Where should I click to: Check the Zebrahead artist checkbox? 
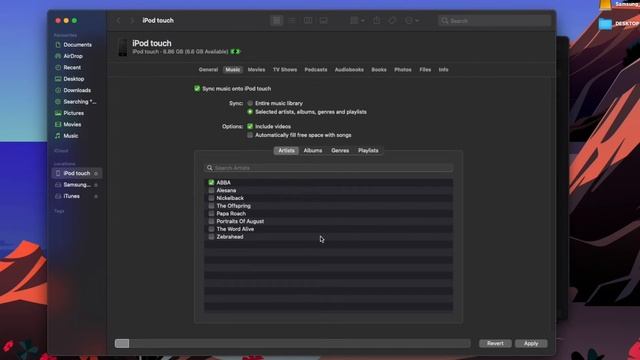pos(211,237)
